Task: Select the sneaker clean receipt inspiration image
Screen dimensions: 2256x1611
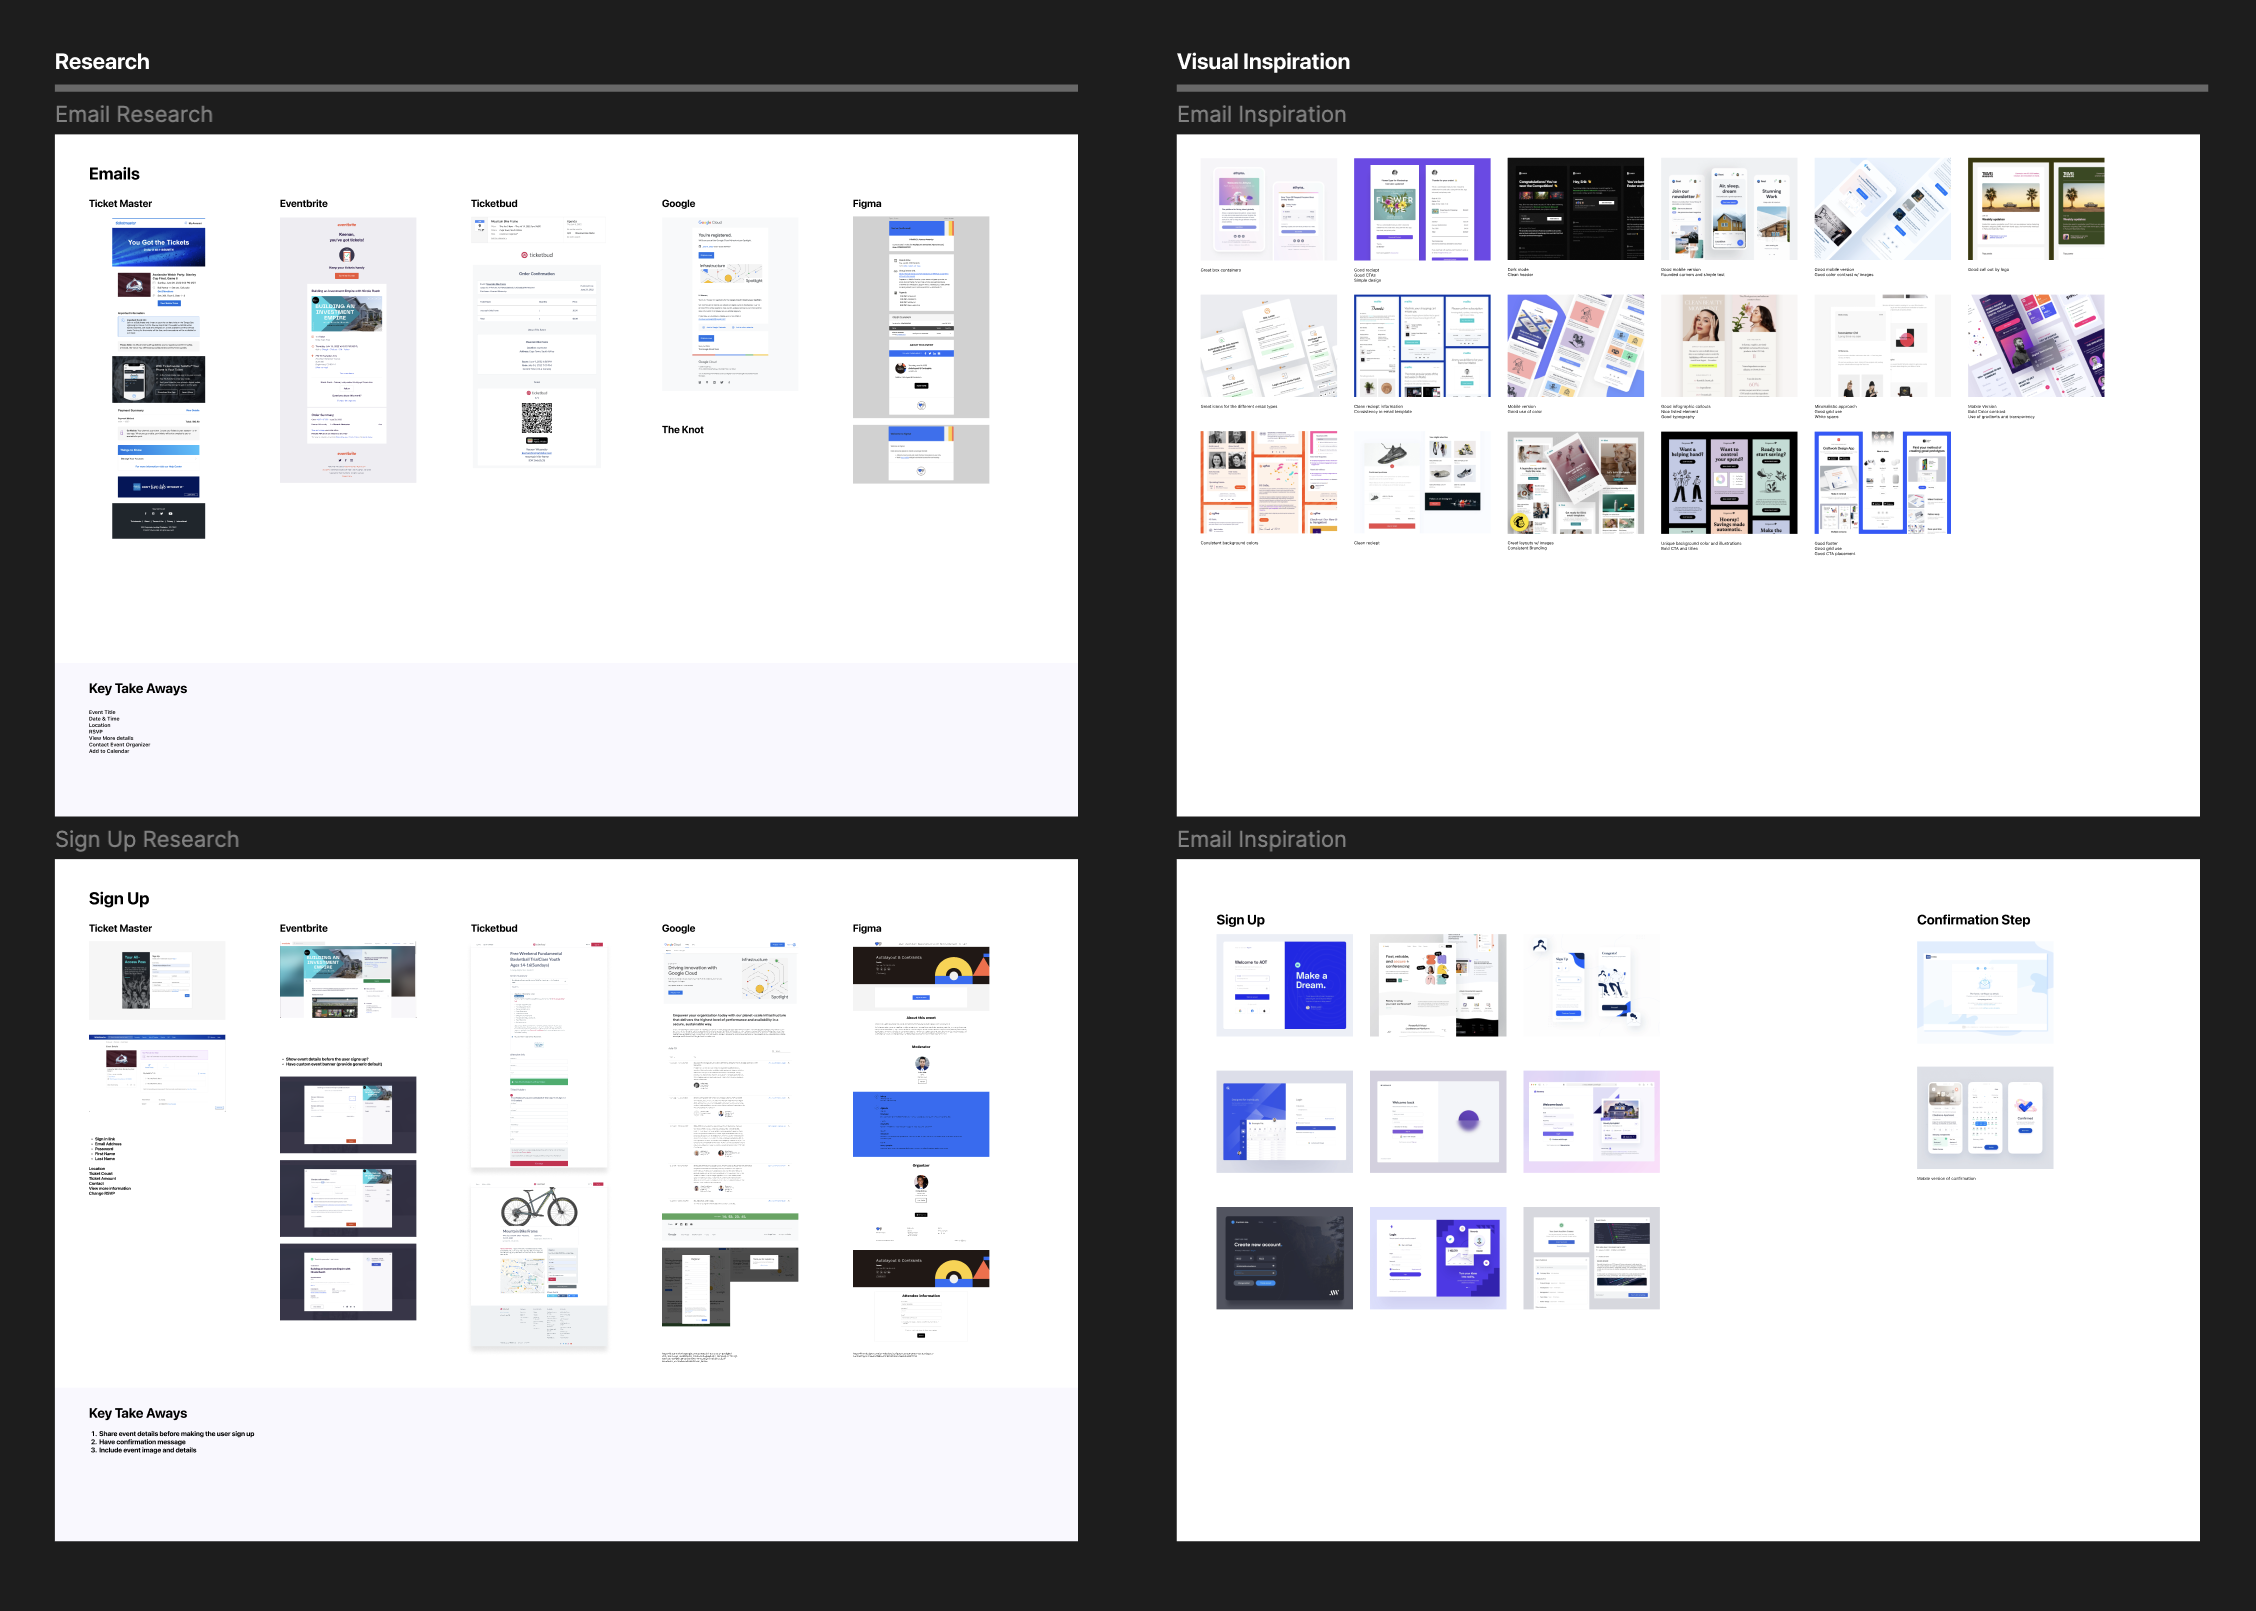Action: click(x=1421, y=483)
